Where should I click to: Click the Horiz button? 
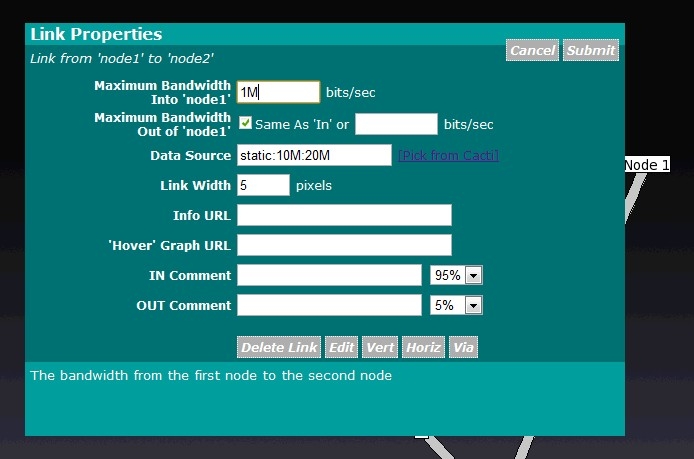point(423,347)
